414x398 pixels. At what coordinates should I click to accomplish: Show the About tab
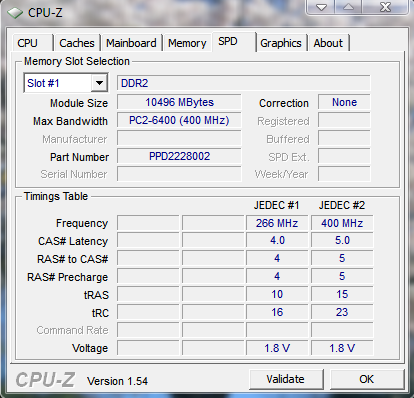(x=328, y=43)
